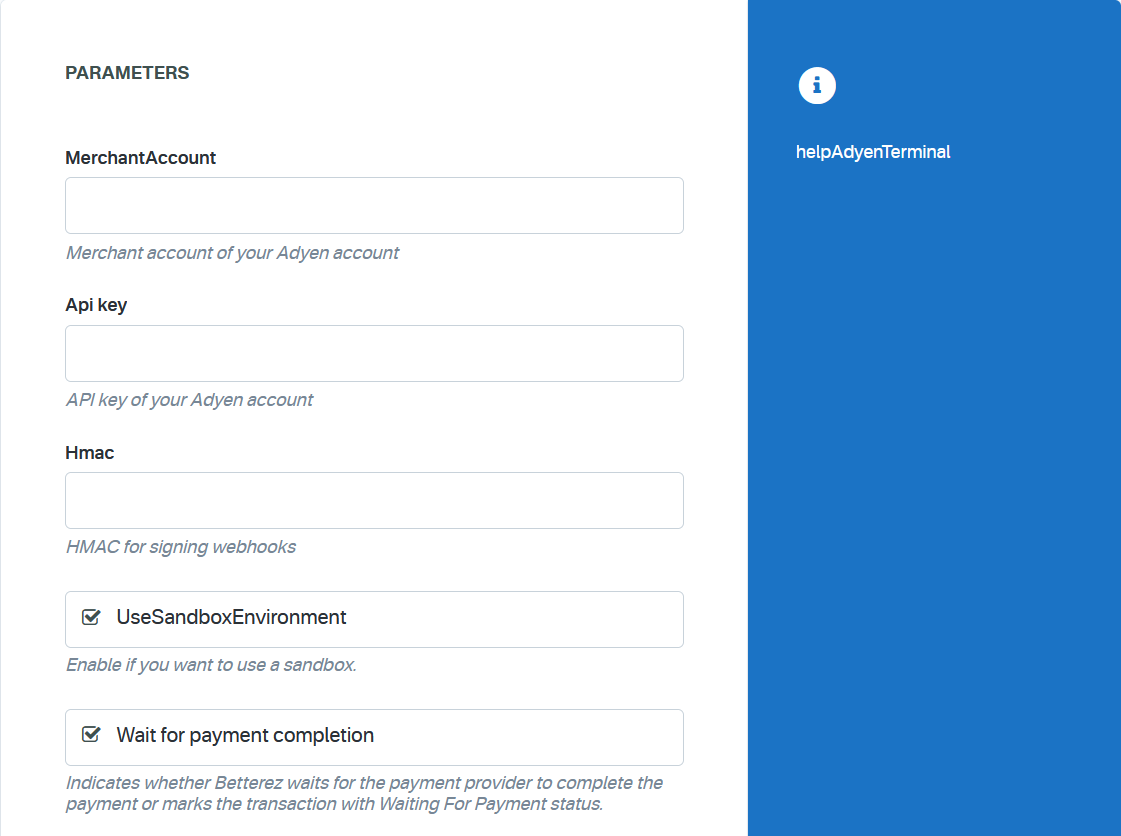This screenshot has height=836, width=1121.
Task: Click the checkmark inside UseSandboxEnvironment box
Action: coord(91,617)
